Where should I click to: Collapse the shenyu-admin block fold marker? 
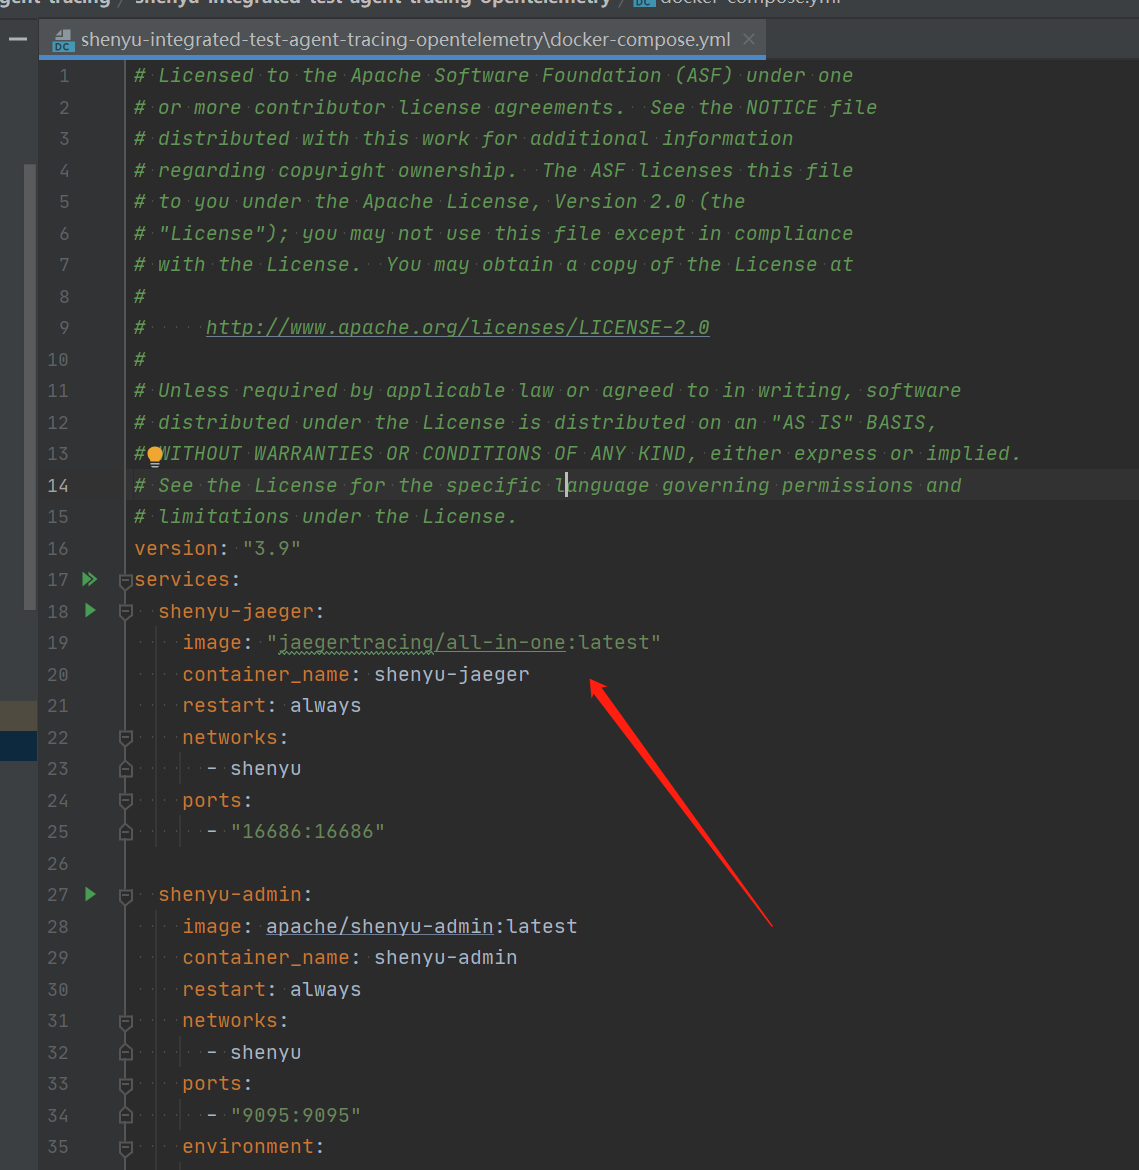tap(125, 895)
